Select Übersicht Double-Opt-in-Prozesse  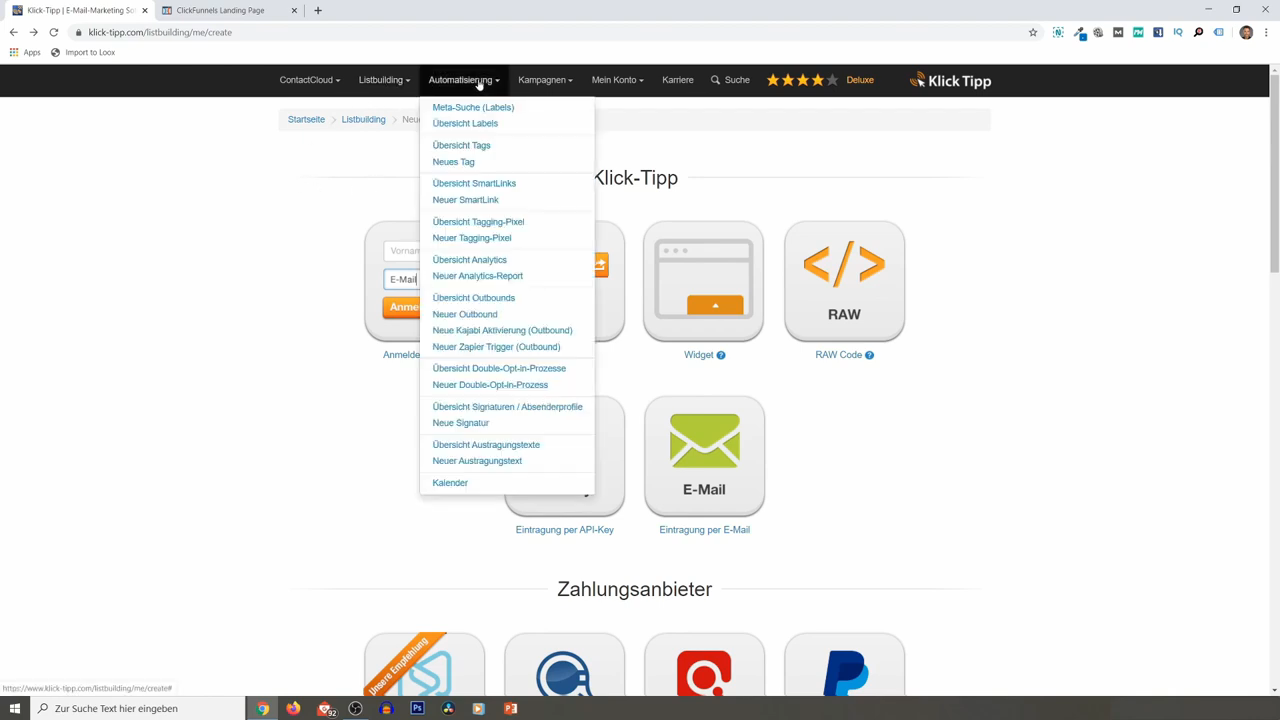(x=499, y=368)
